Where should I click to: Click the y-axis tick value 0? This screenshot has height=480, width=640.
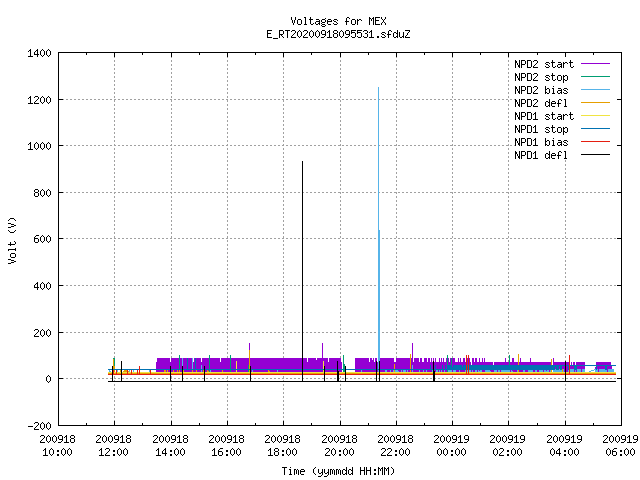[49, 379]
